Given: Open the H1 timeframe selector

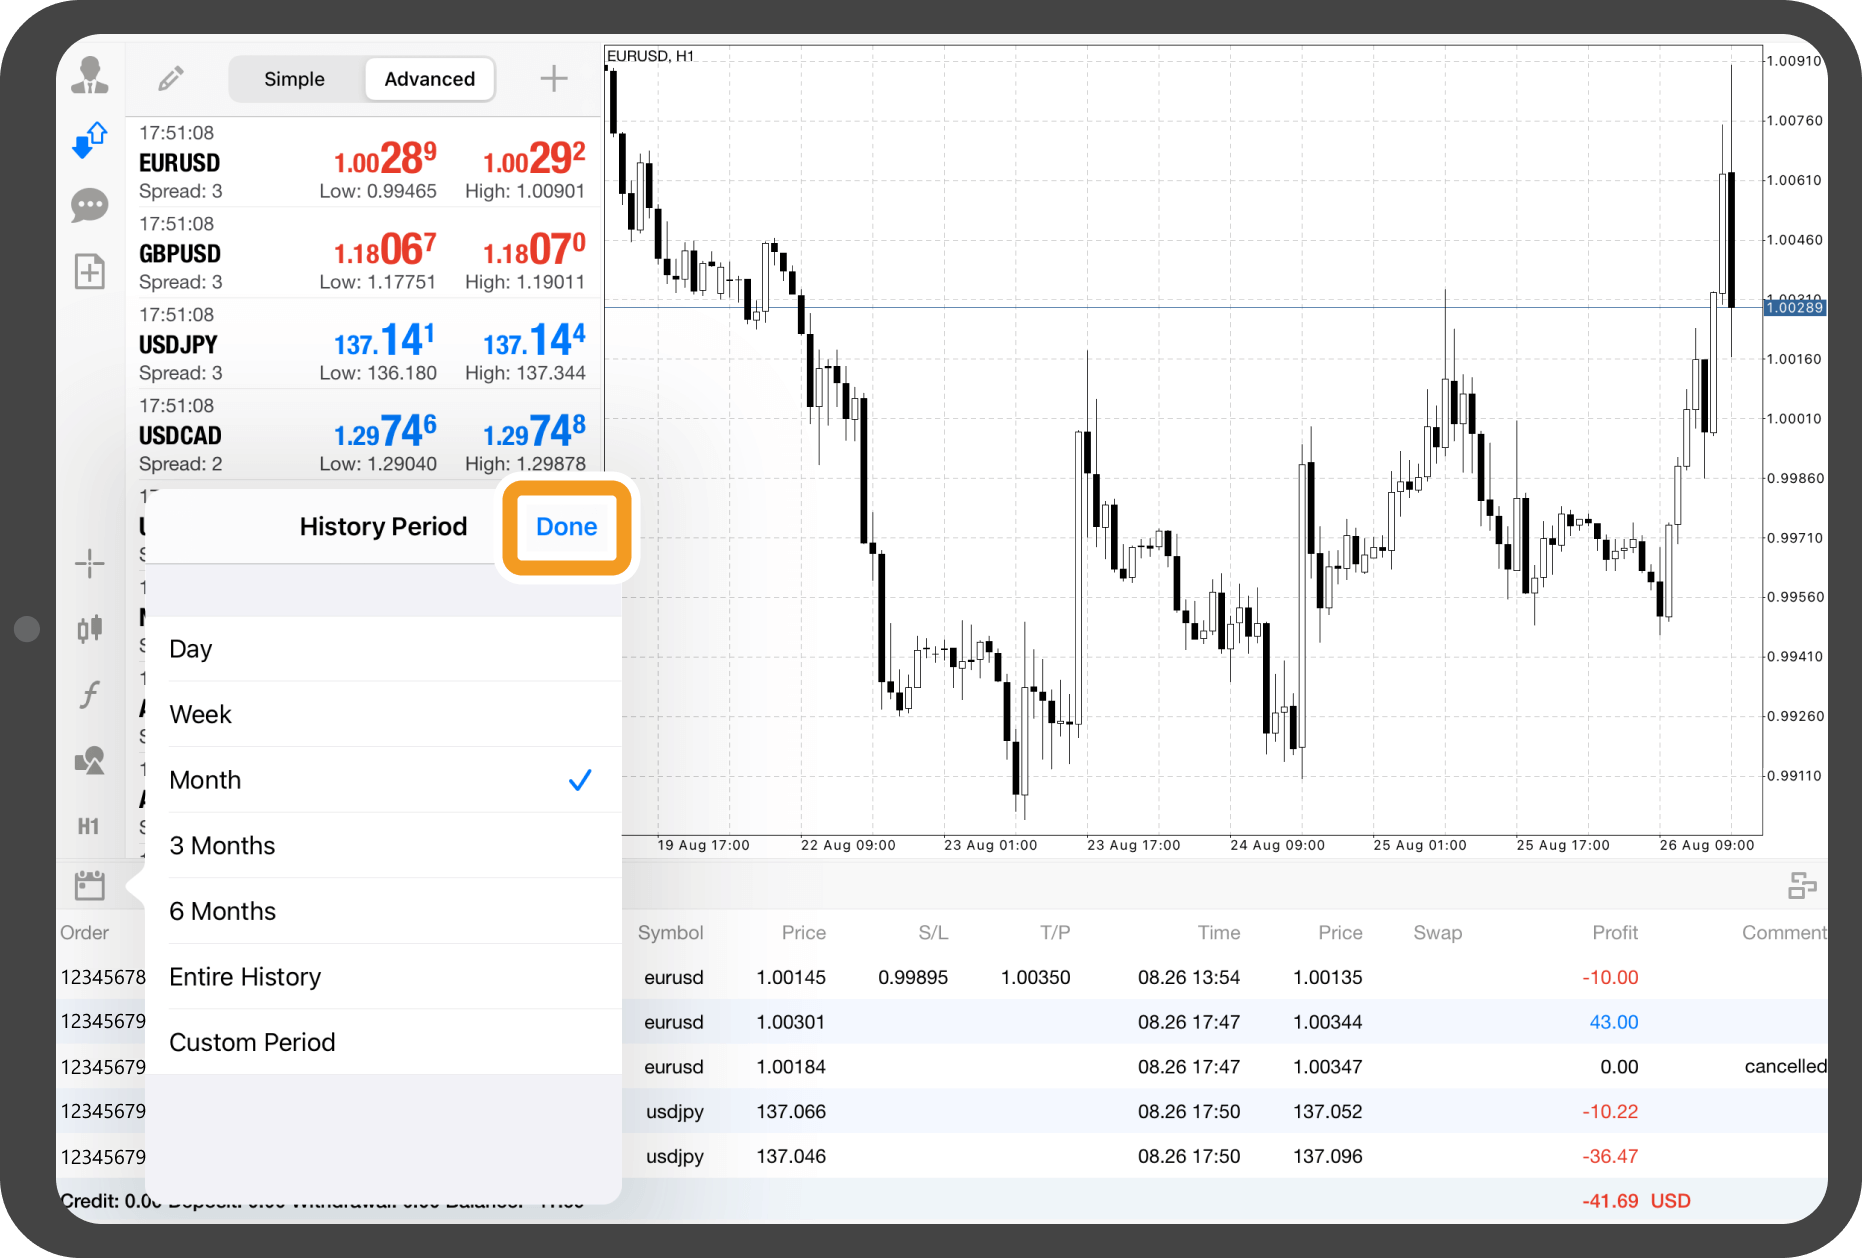Looking at the screenshot, I should click(89, 826).
